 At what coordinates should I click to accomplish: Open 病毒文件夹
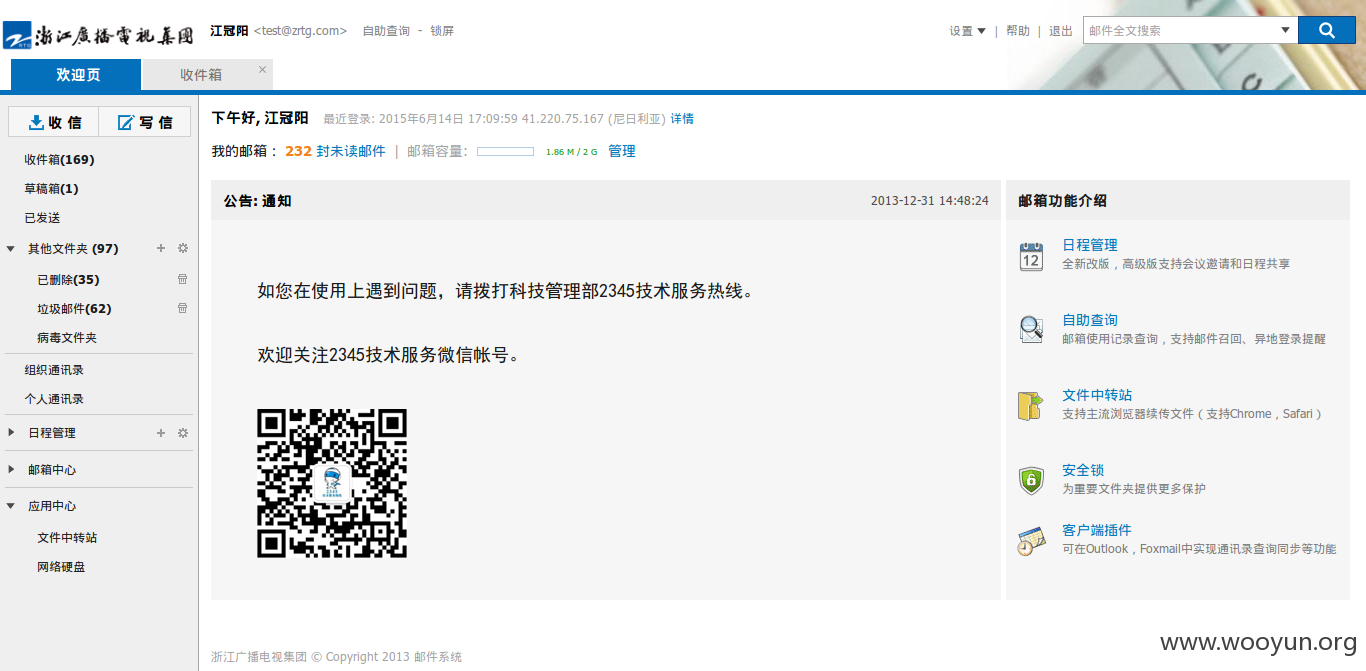pyautogui.click(x=67, y=337)
